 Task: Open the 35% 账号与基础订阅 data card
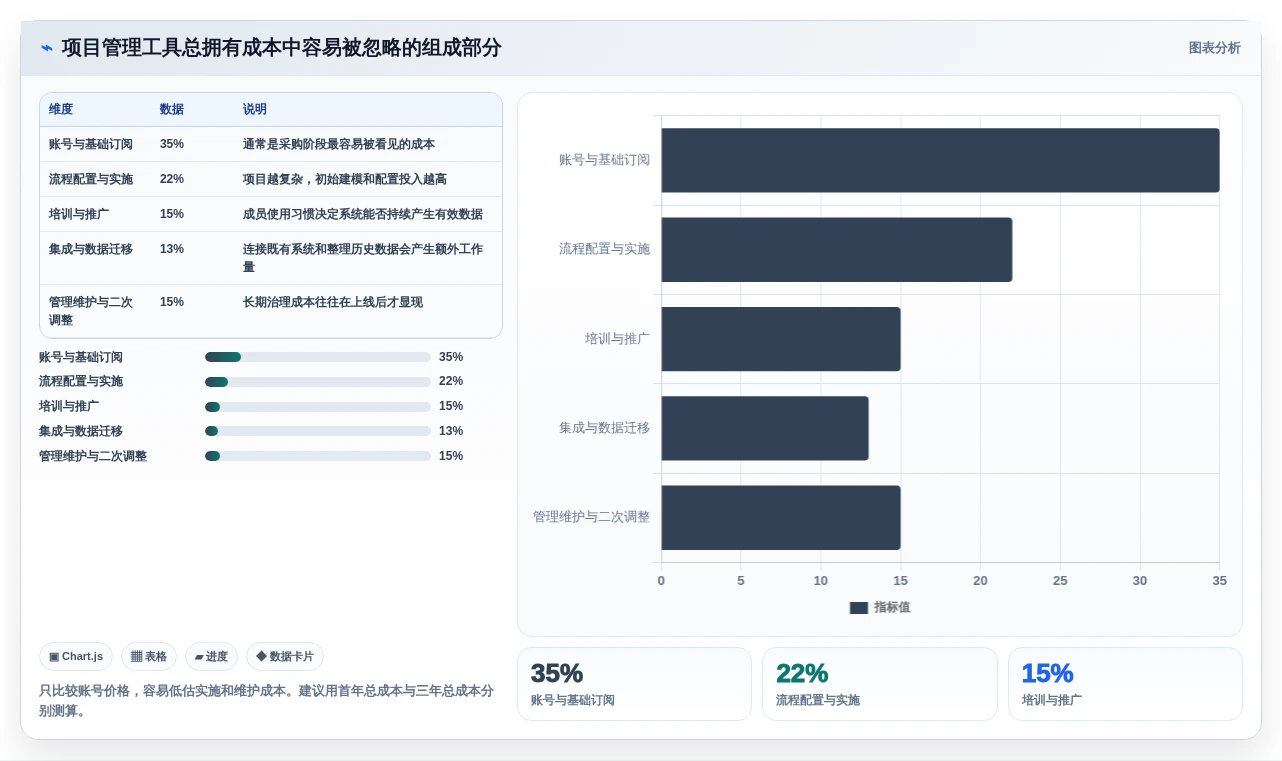634,684
